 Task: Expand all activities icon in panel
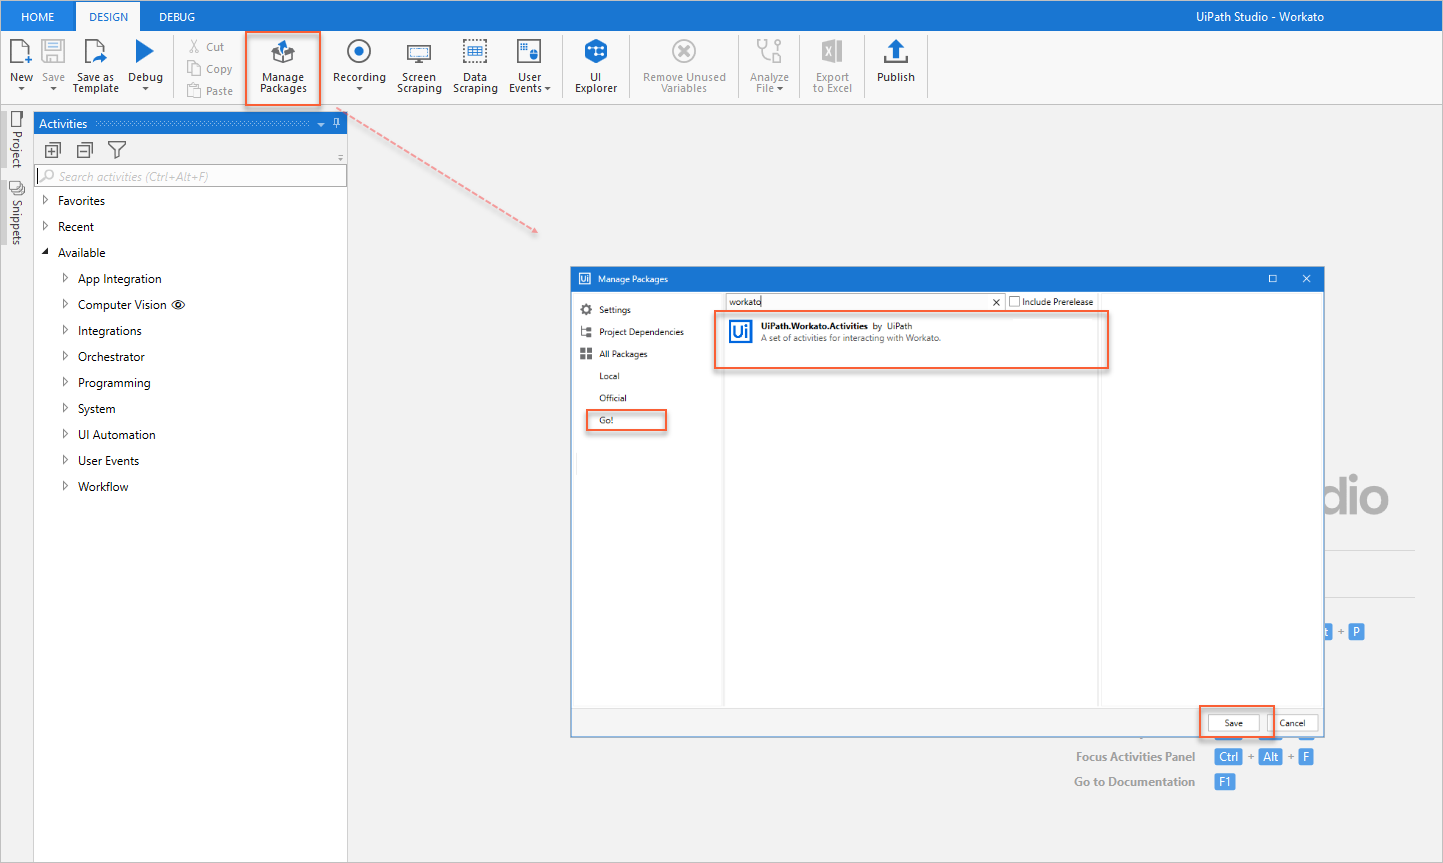(x=53, y=150)
